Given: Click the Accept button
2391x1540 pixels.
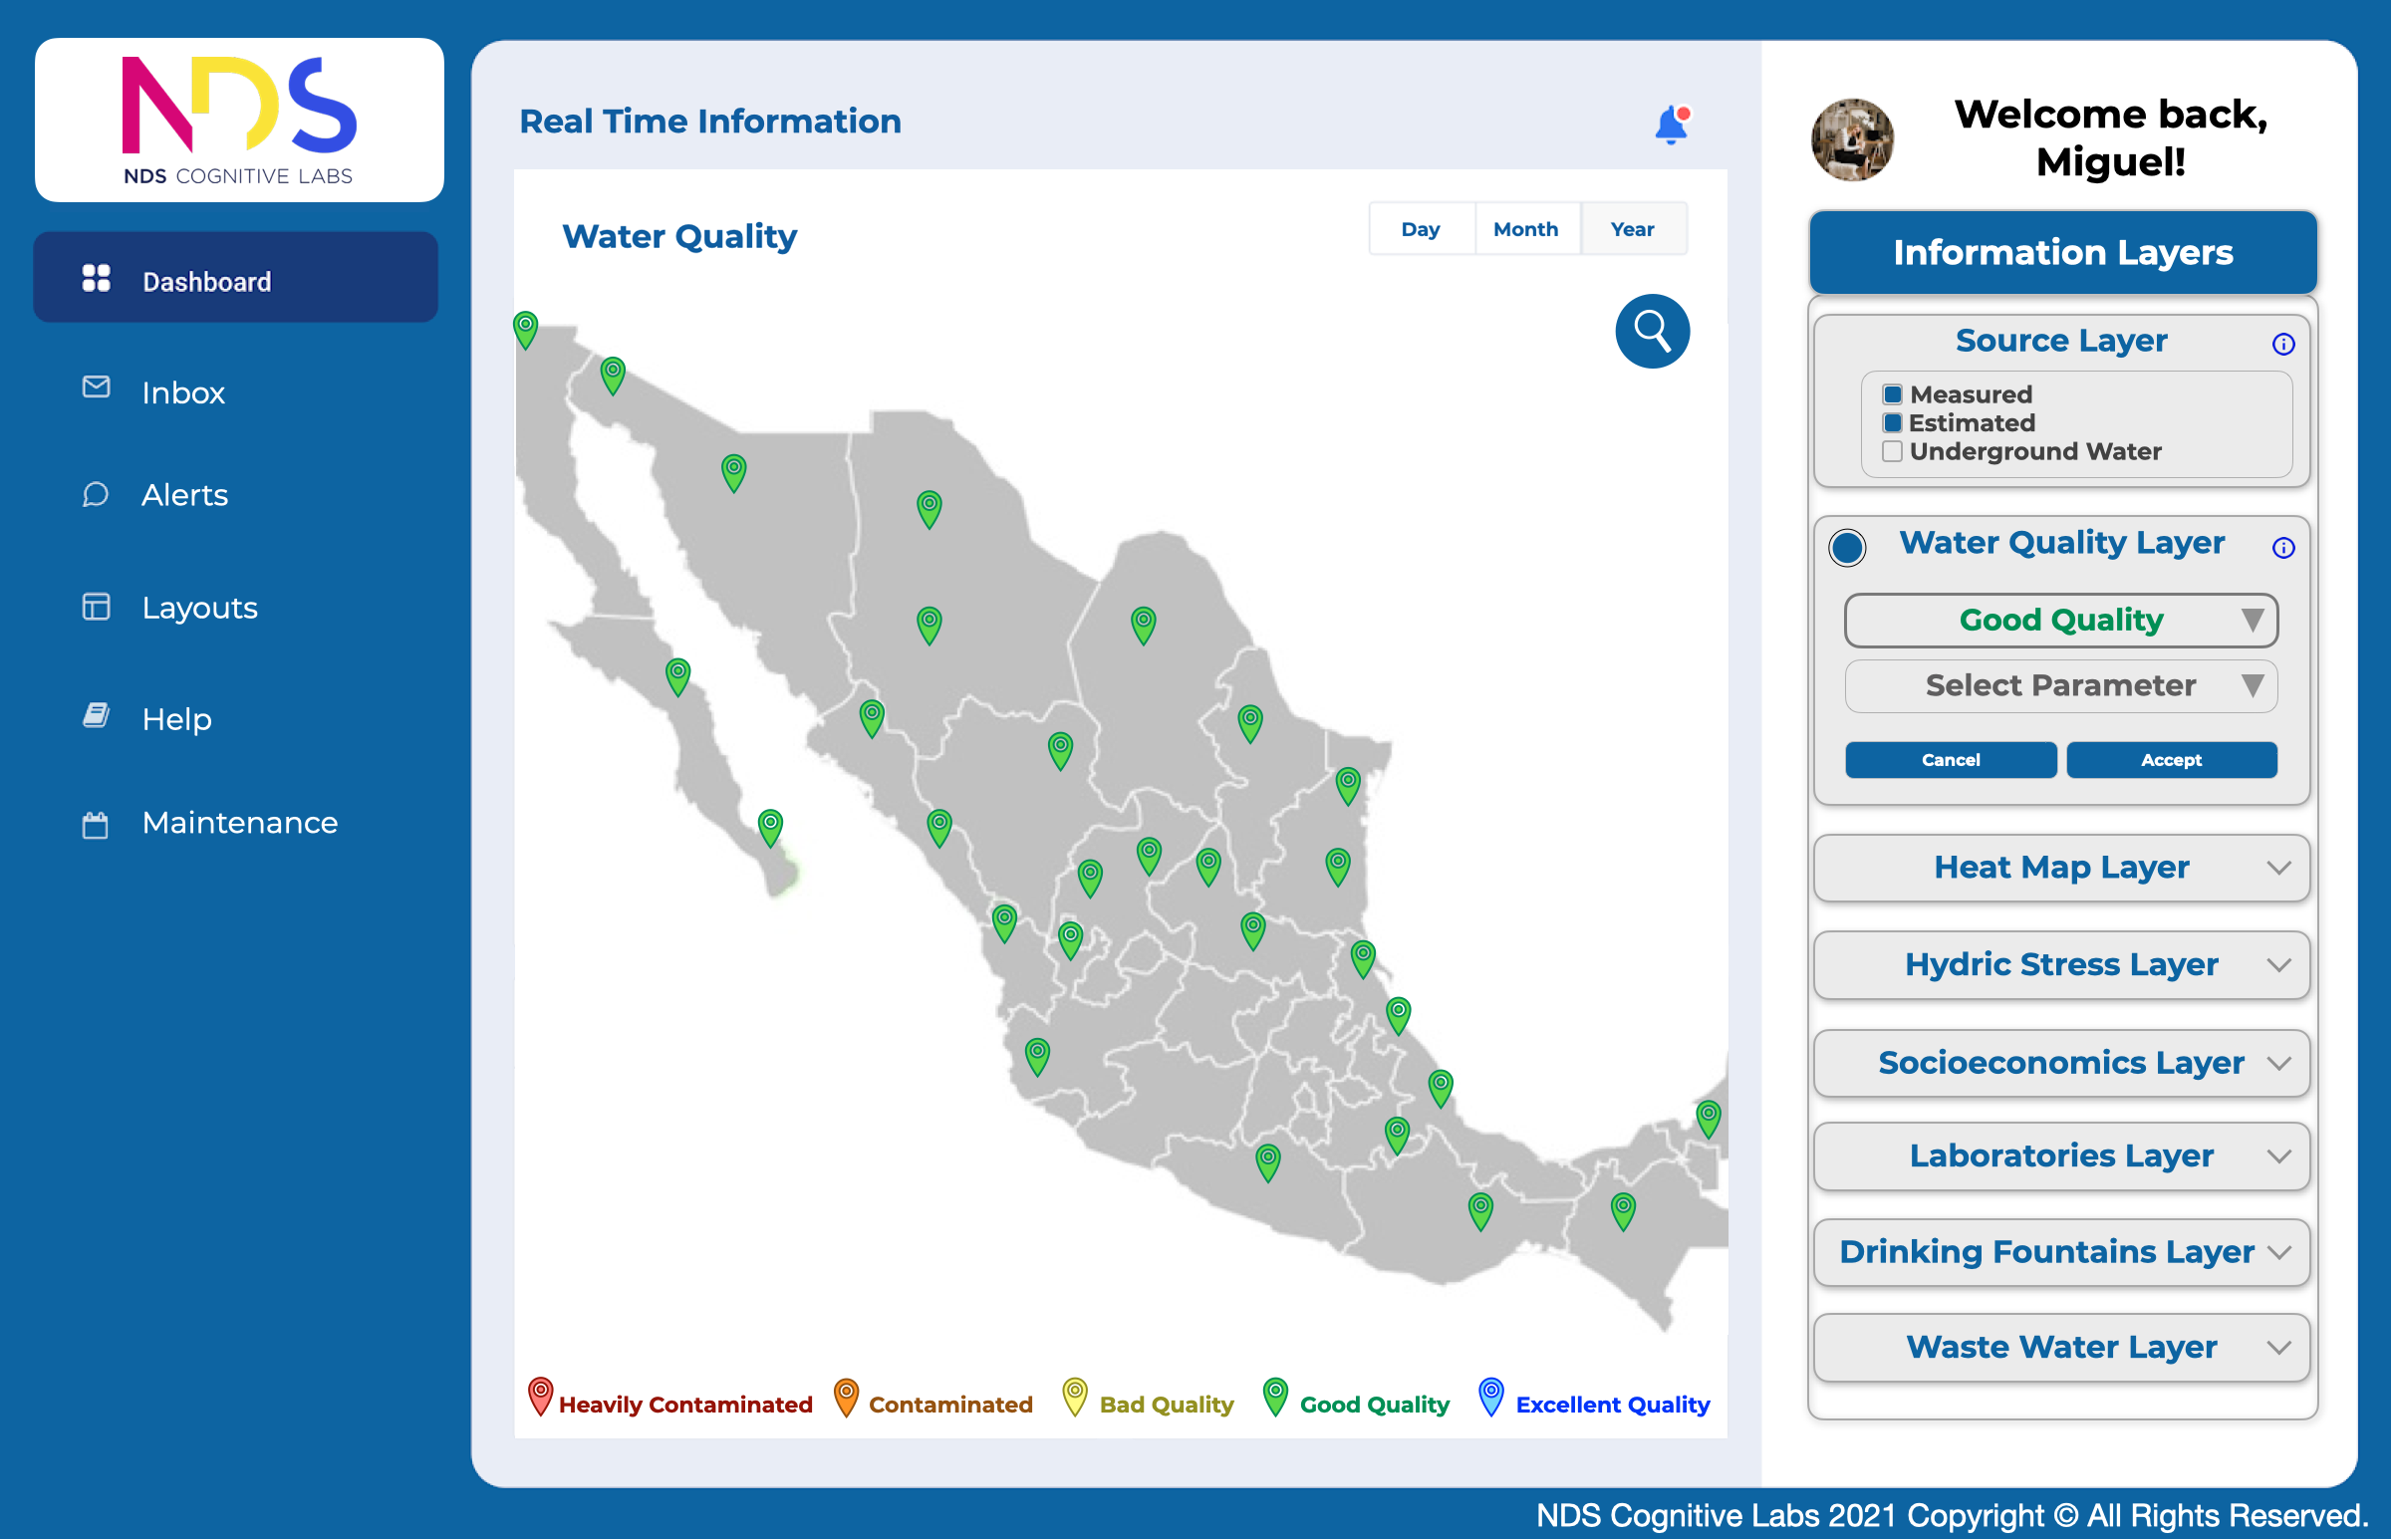Looking at the screenshot, I should pos(2172,760).
